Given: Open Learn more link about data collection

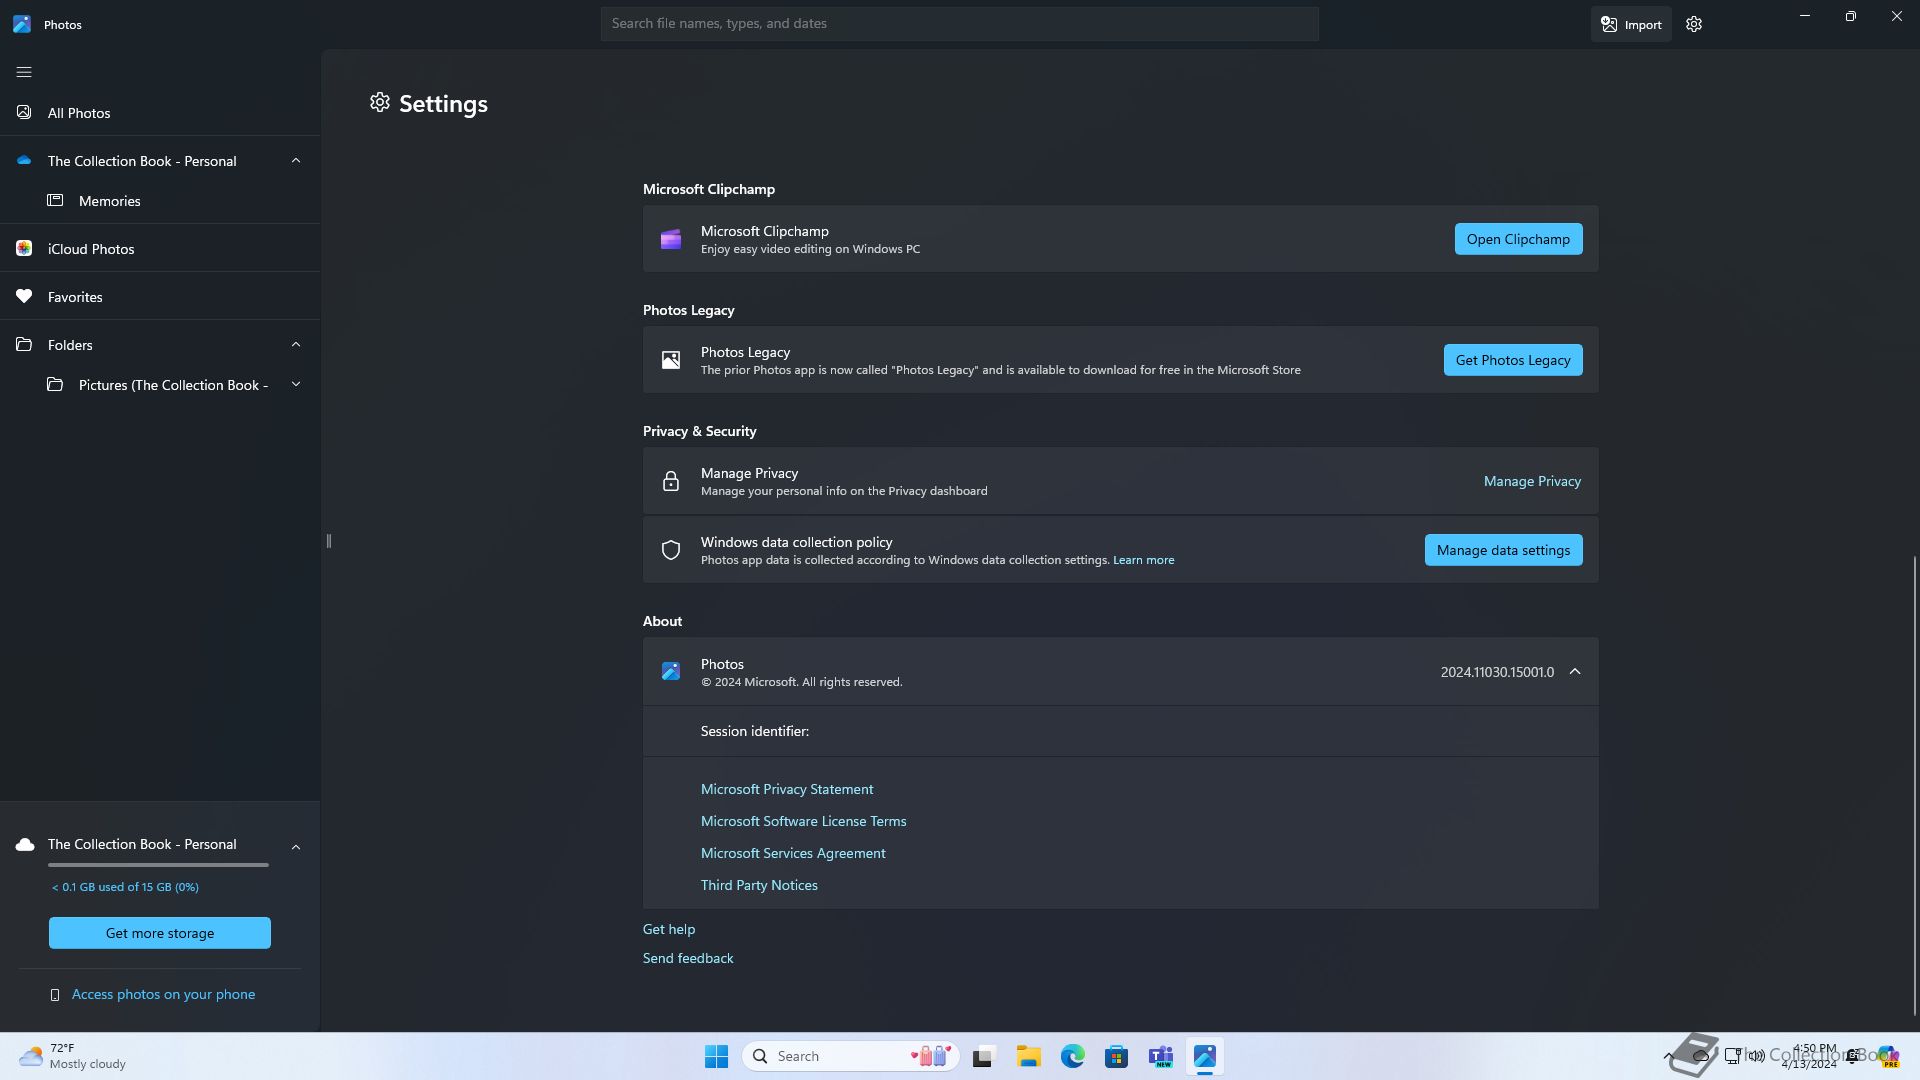Looking at the screenshot, I should tap(1143, 560).
